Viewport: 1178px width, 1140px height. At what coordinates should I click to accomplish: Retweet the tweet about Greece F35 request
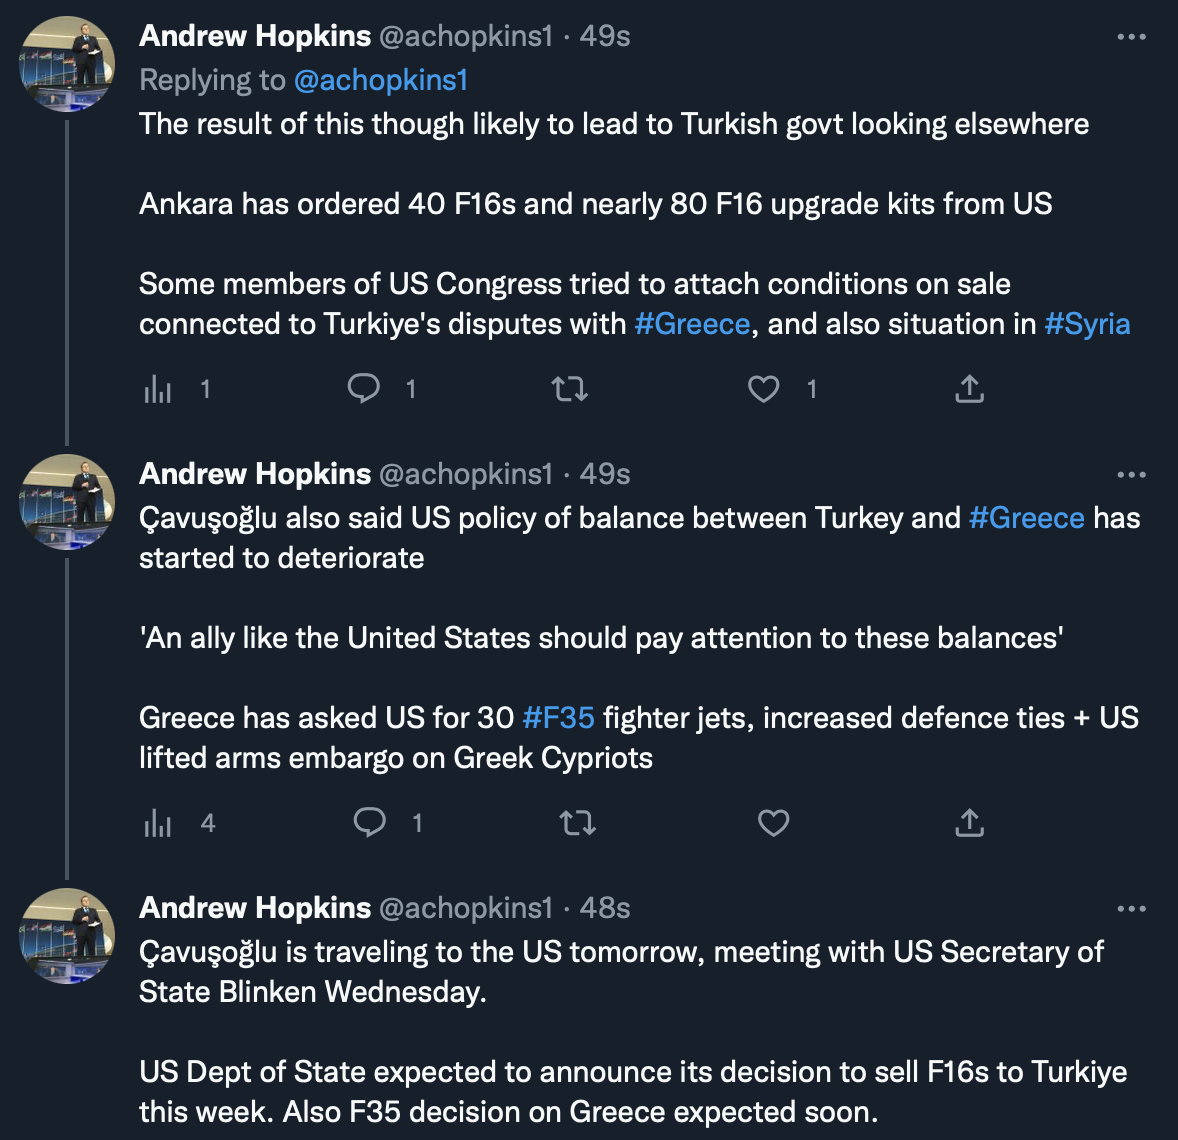(x=577, y=823)
